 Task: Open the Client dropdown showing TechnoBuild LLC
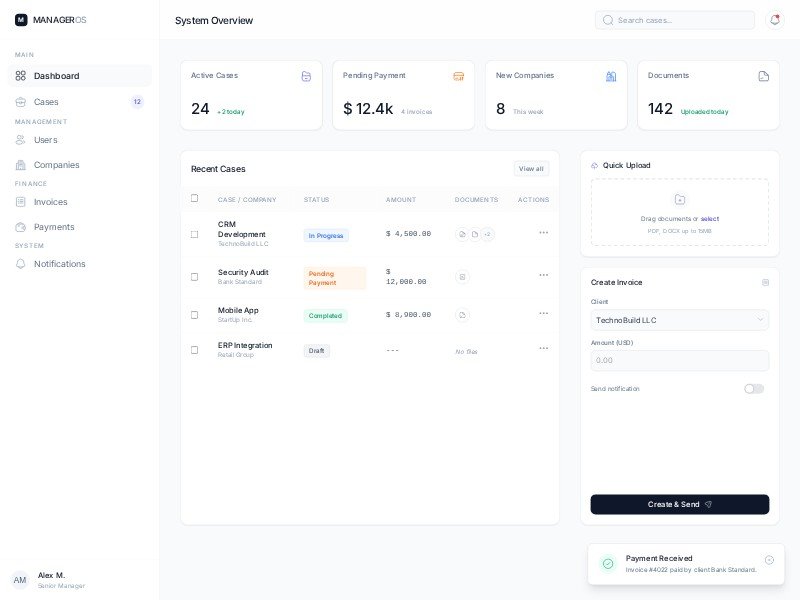[680, 320]
